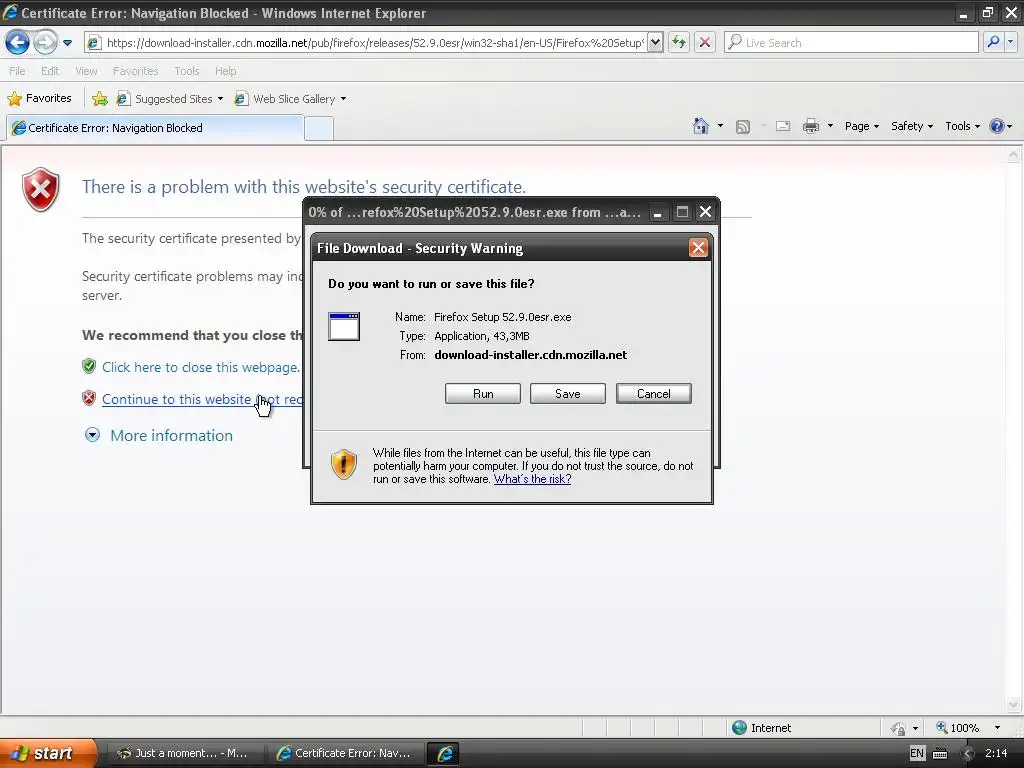Switch to Certificate Error taskbar window
This screenshot has height=768, width=1024.
point(345,753)
